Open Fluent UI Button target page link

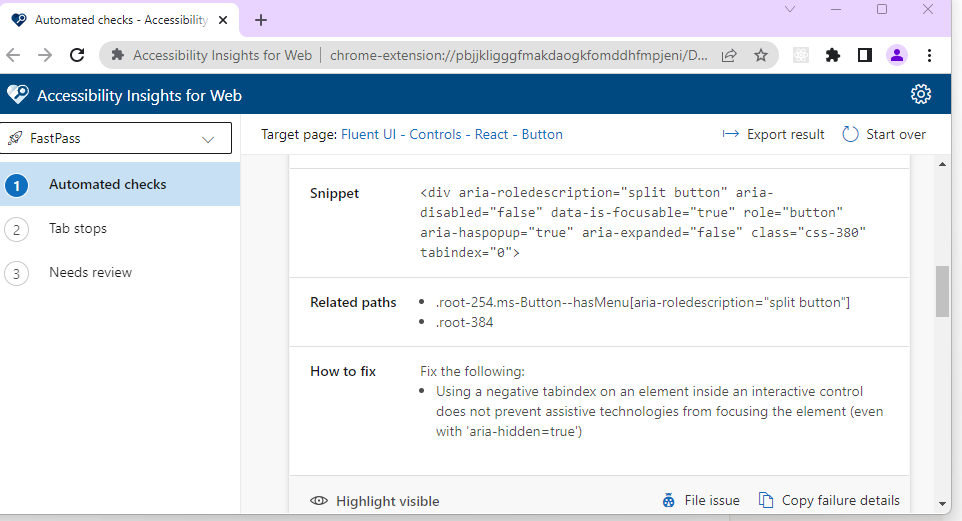click(452, 134)
